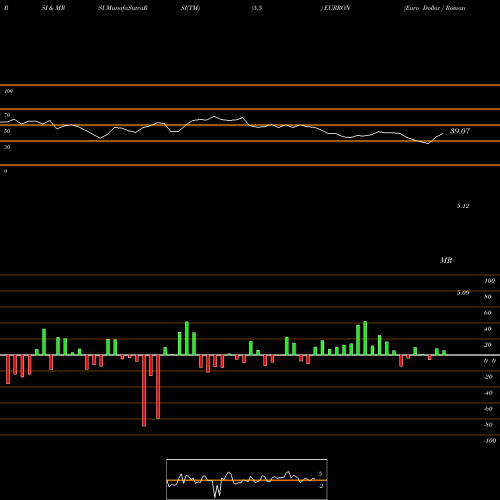Click the RSI axis 30 level label
The width and height of the screenshot is (500, 500).
point(7,147)
